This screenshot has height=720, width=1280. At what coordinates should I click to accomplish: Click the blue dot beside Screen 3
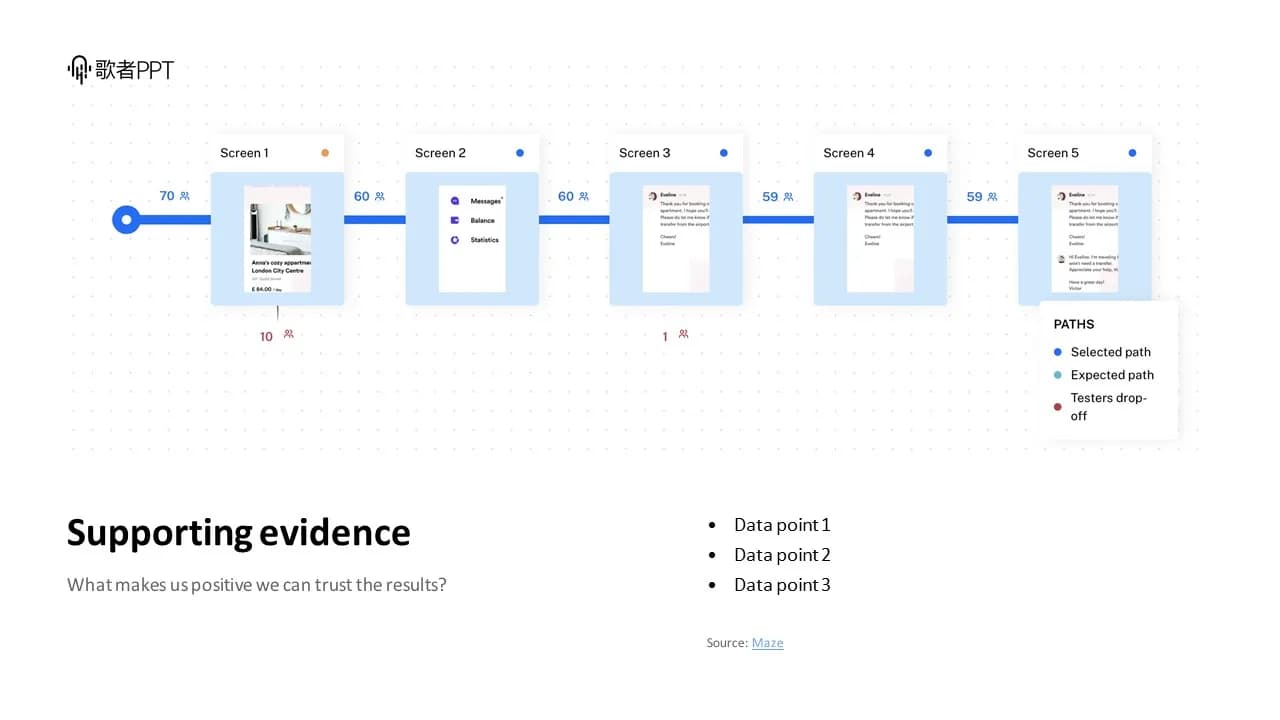tap(724, 153)
